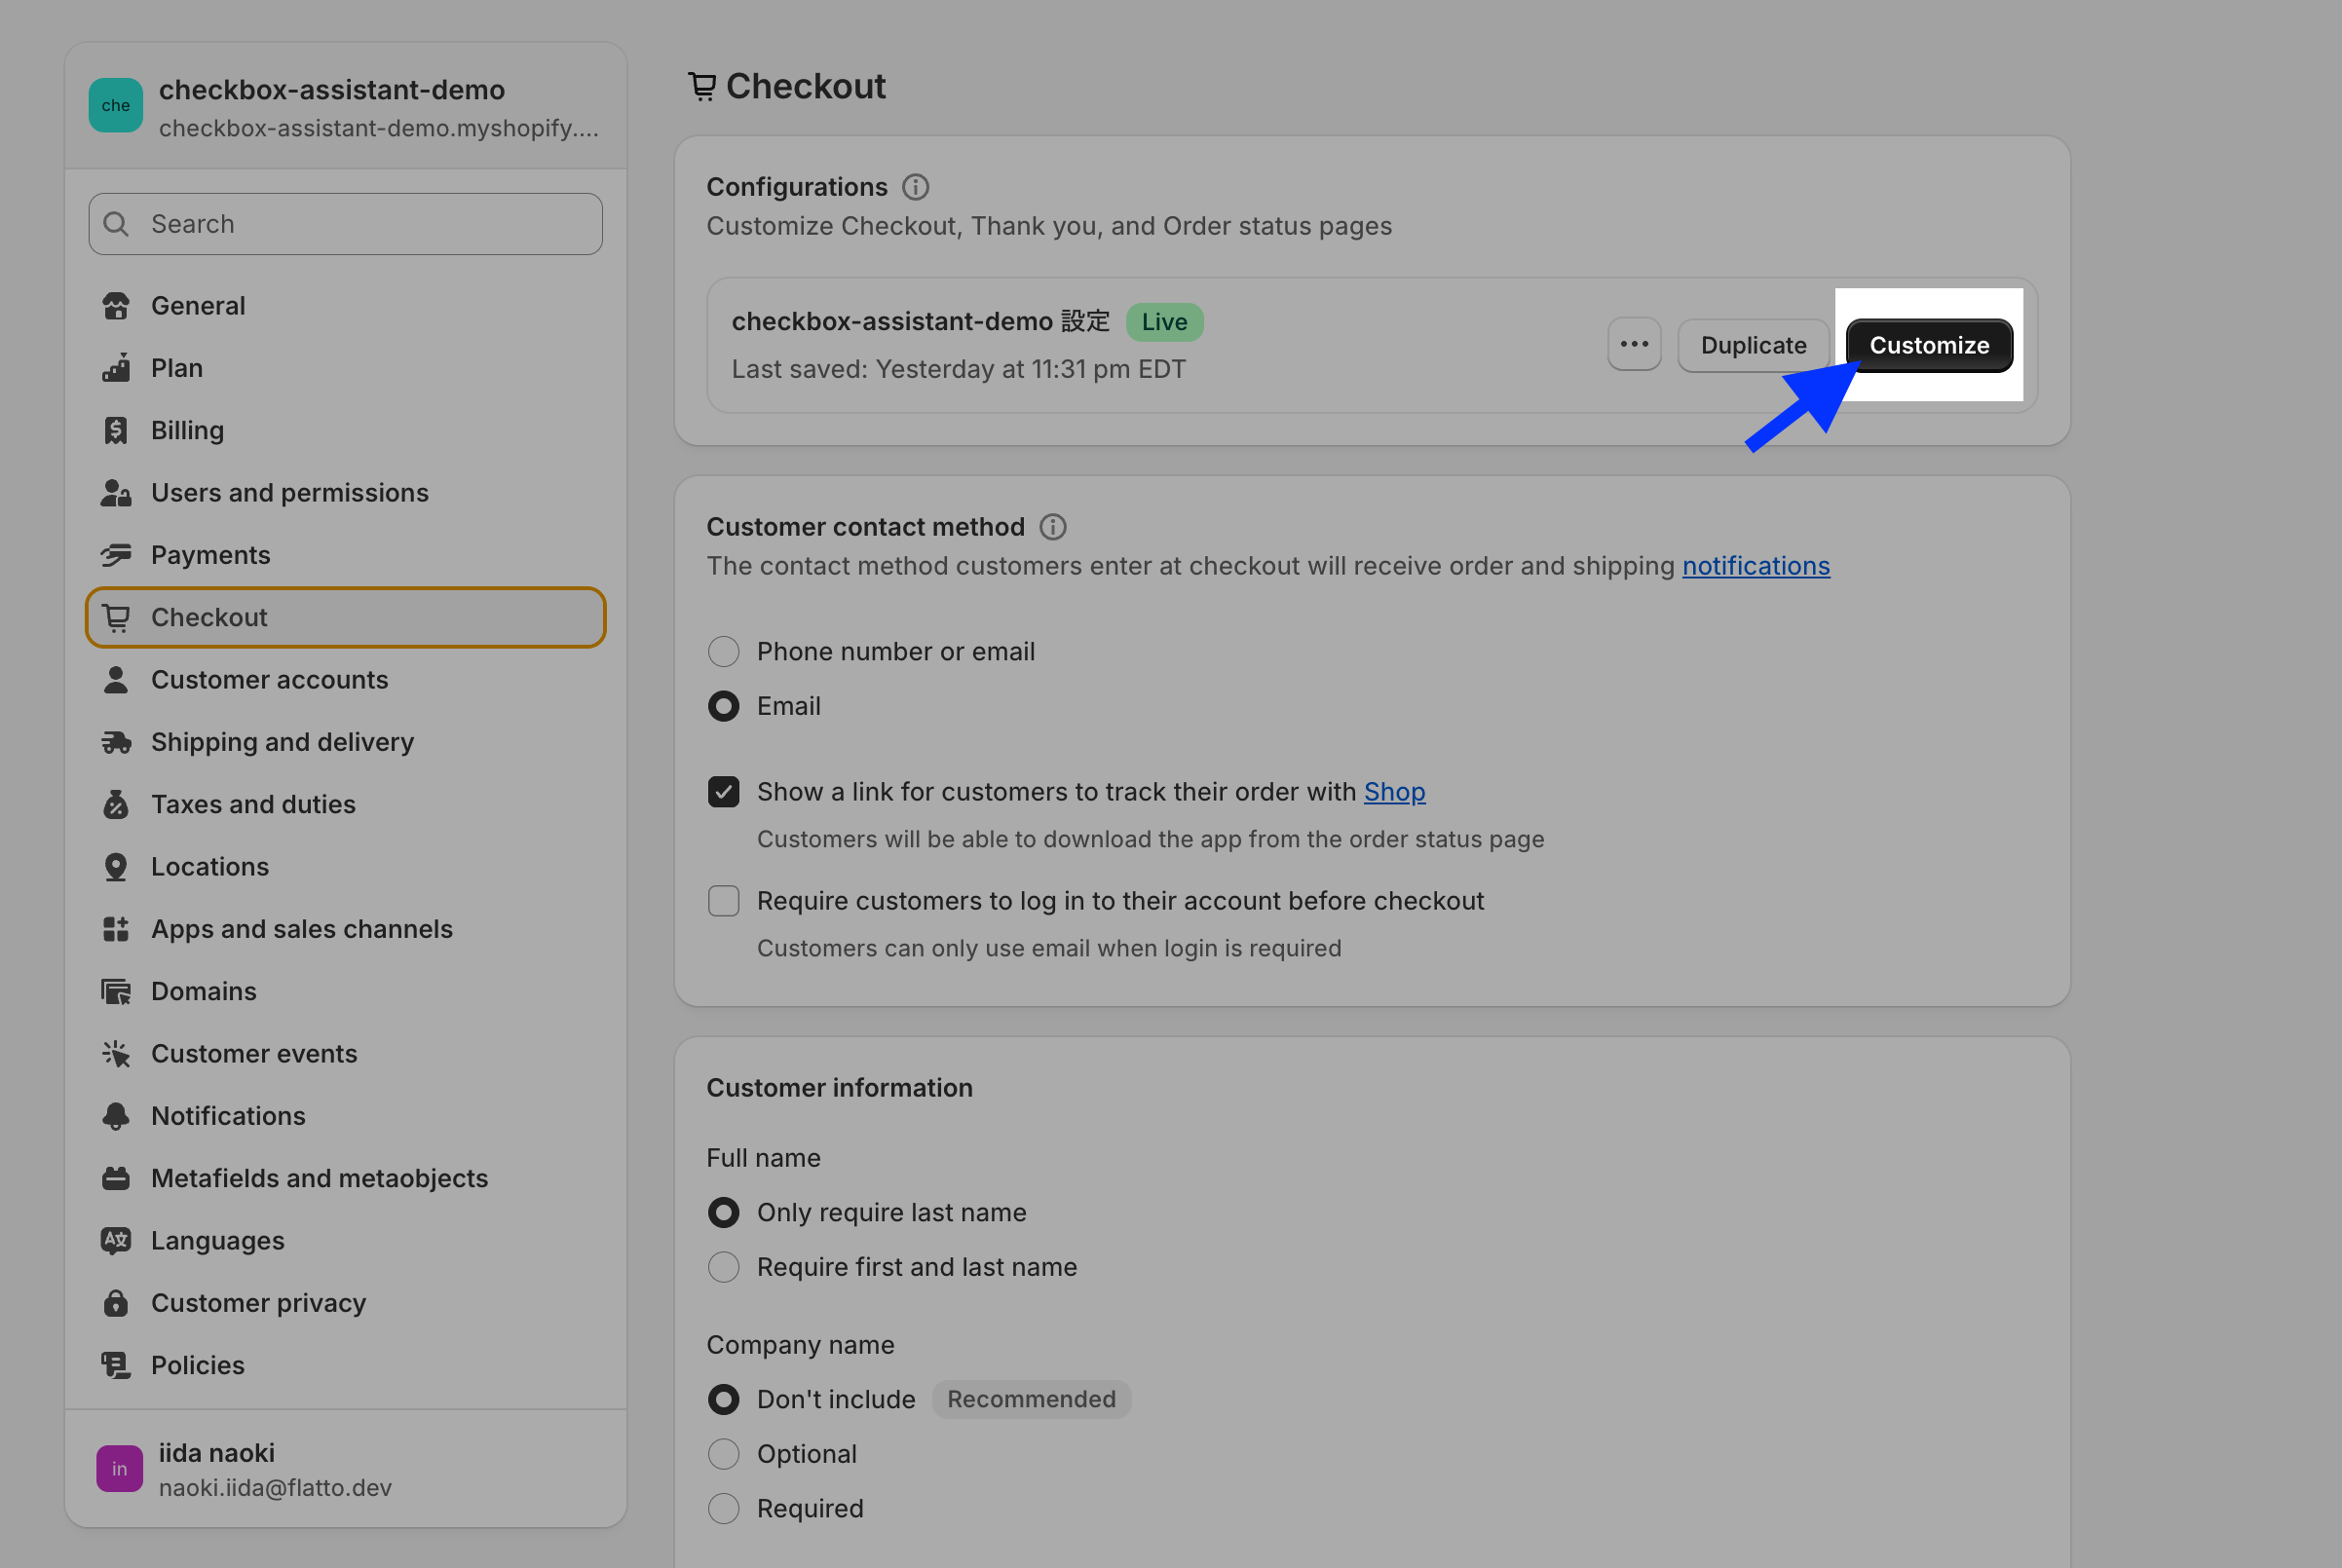Viewport: 2342px width, 1568px height.
Task: Enable require login before checkout checkbox
Action: click(x=723, y=901)
